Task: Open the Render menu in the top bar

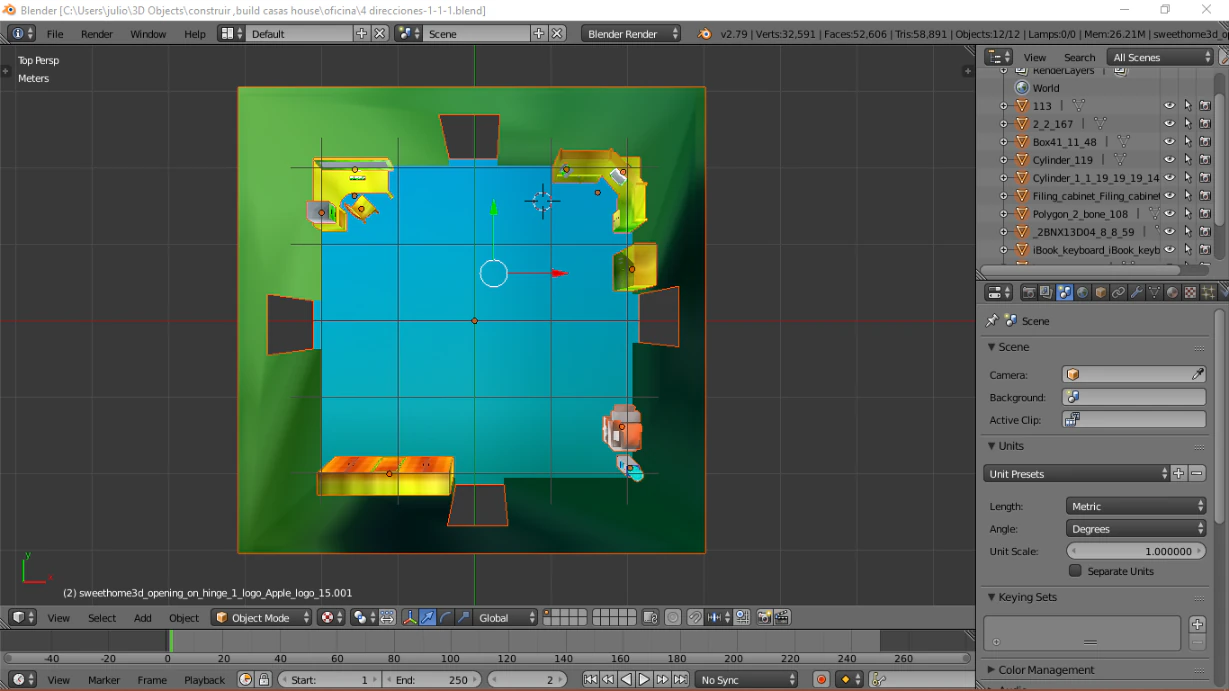Action: [x=97, y=33]
